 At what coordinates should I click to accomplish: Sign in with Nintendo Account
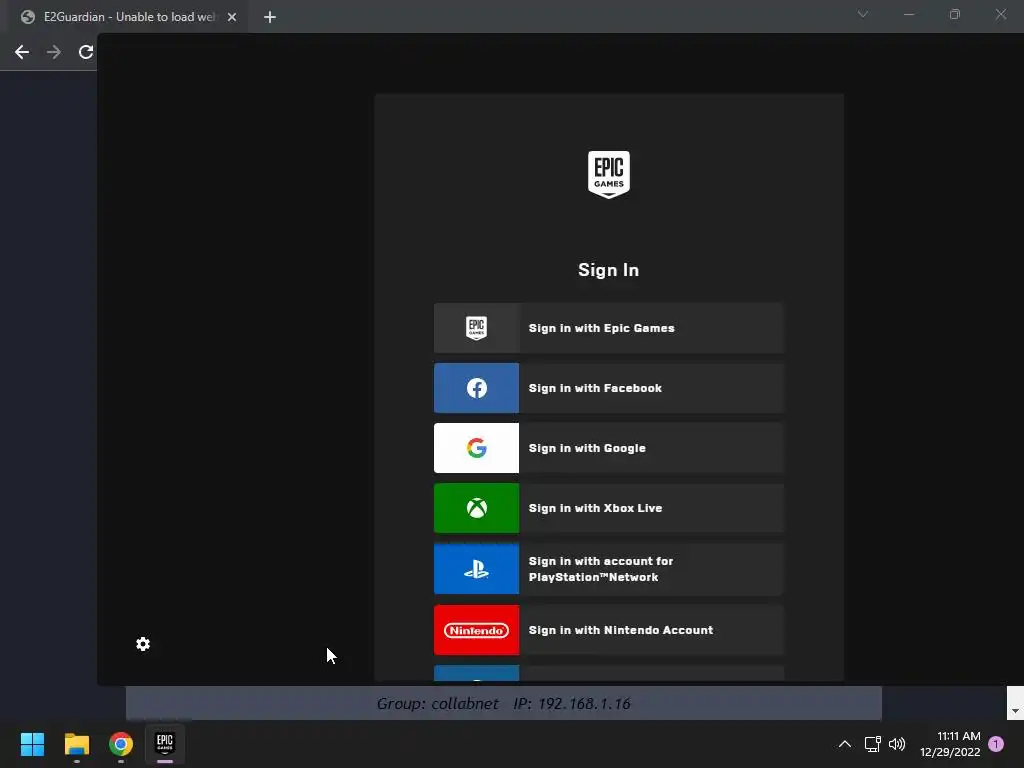click(x=609, y=630)
